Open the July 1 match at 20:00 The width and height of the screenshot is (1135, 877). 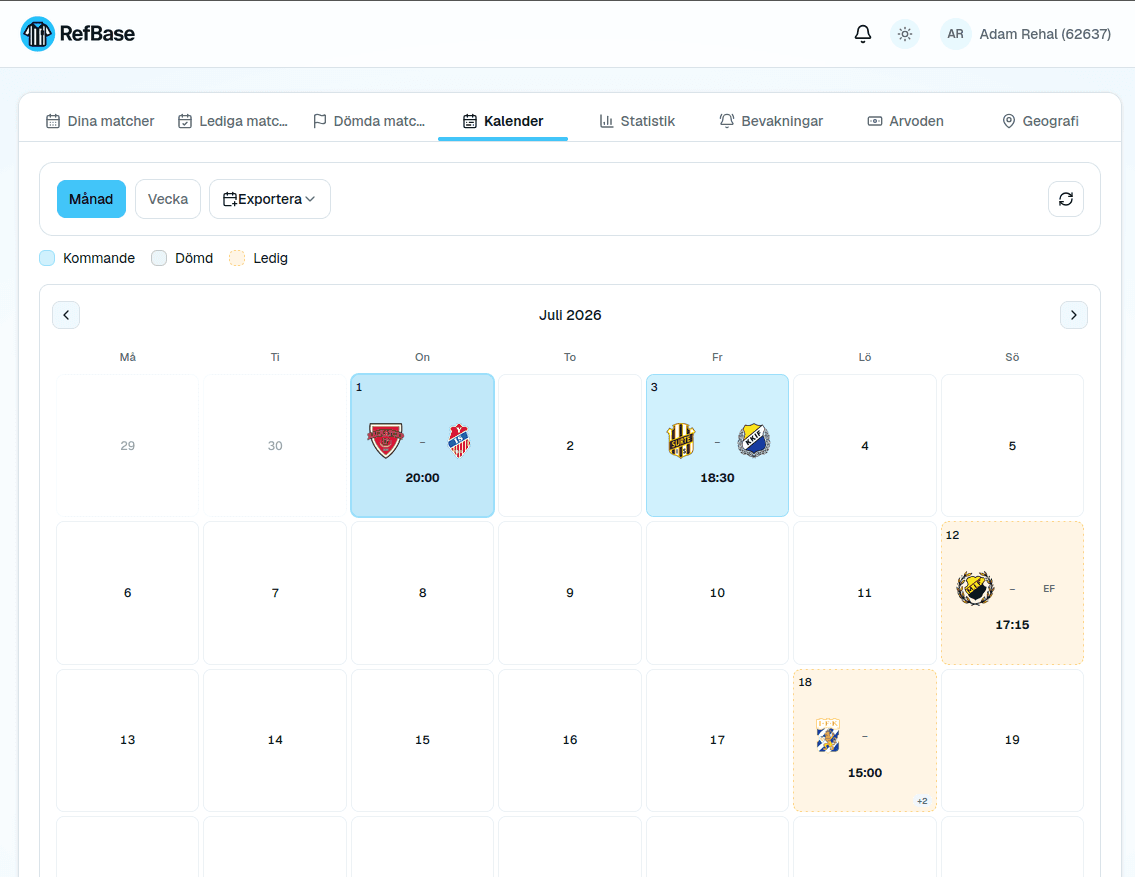point(423,445)
